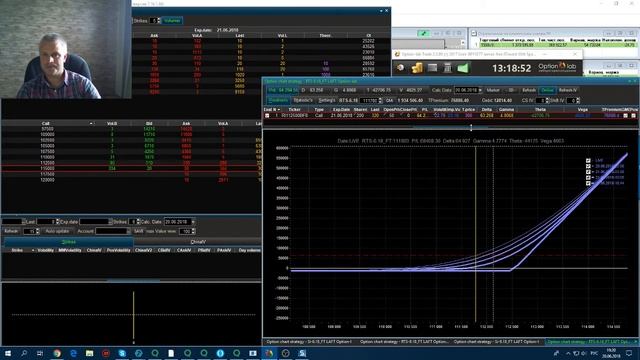The height and width of the screenshot is (360, 640).
Task: Open the table grid icon in Option-lab toolbar
Action: pyautogui.click(x=432, y=68)
